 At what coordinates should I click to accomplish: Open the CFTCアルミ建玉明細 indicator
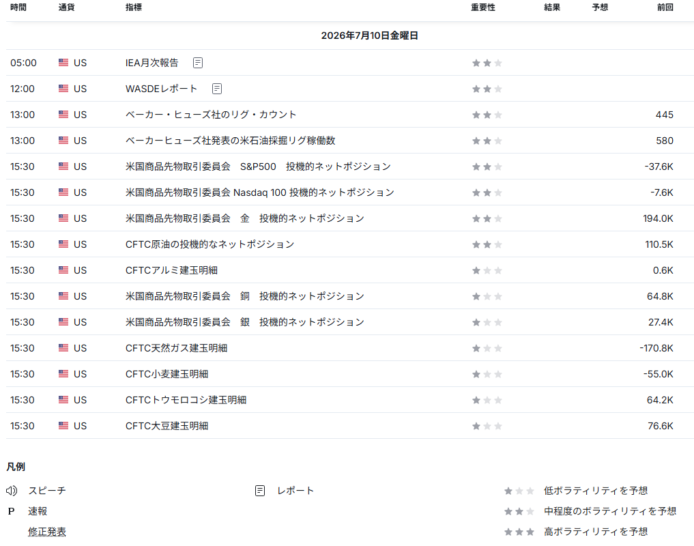pyautogui.click(x=171, y=270)
